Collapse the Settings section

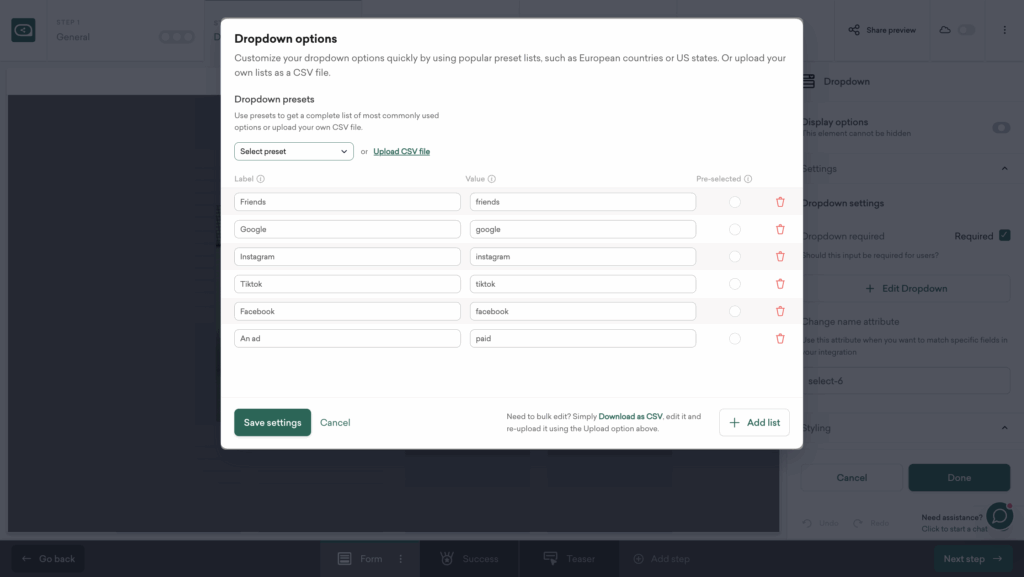coord(1005,168)
